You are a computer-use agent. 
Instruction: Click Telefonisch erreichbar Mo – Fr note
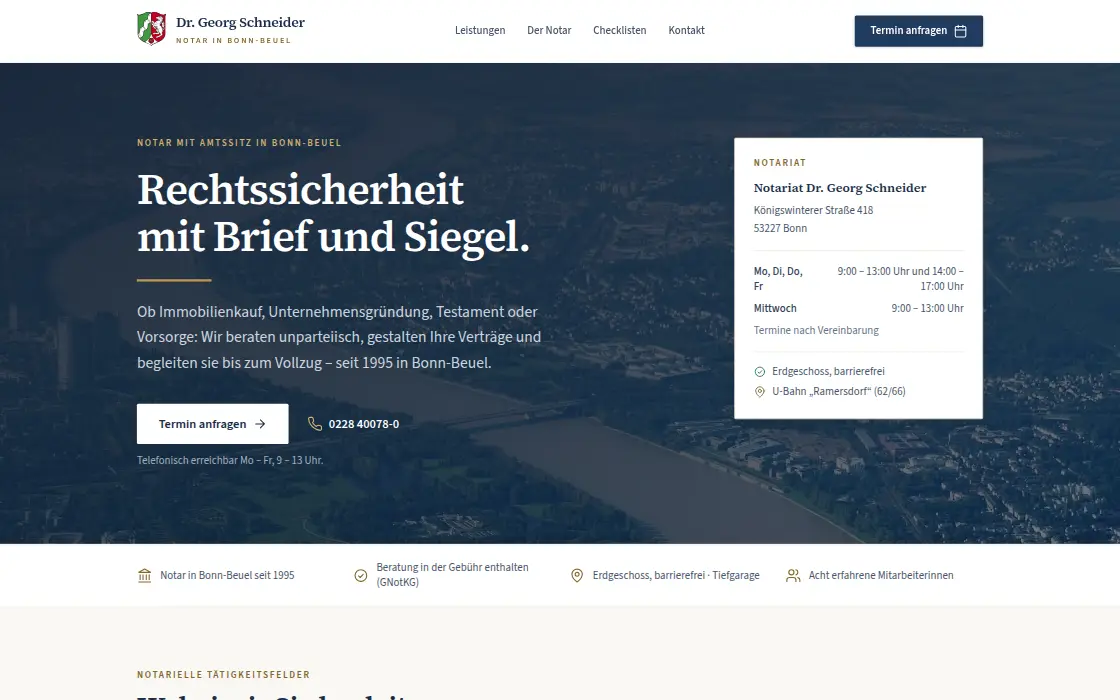(x=230, y=460)
